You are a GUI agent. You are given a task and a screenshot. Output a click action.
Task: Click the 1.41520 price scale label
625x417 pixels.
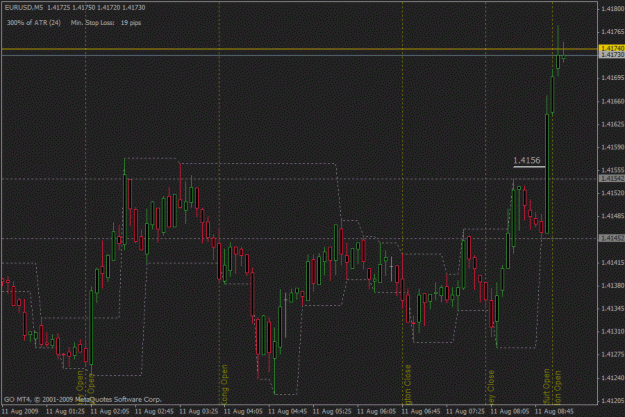(613, 193)
